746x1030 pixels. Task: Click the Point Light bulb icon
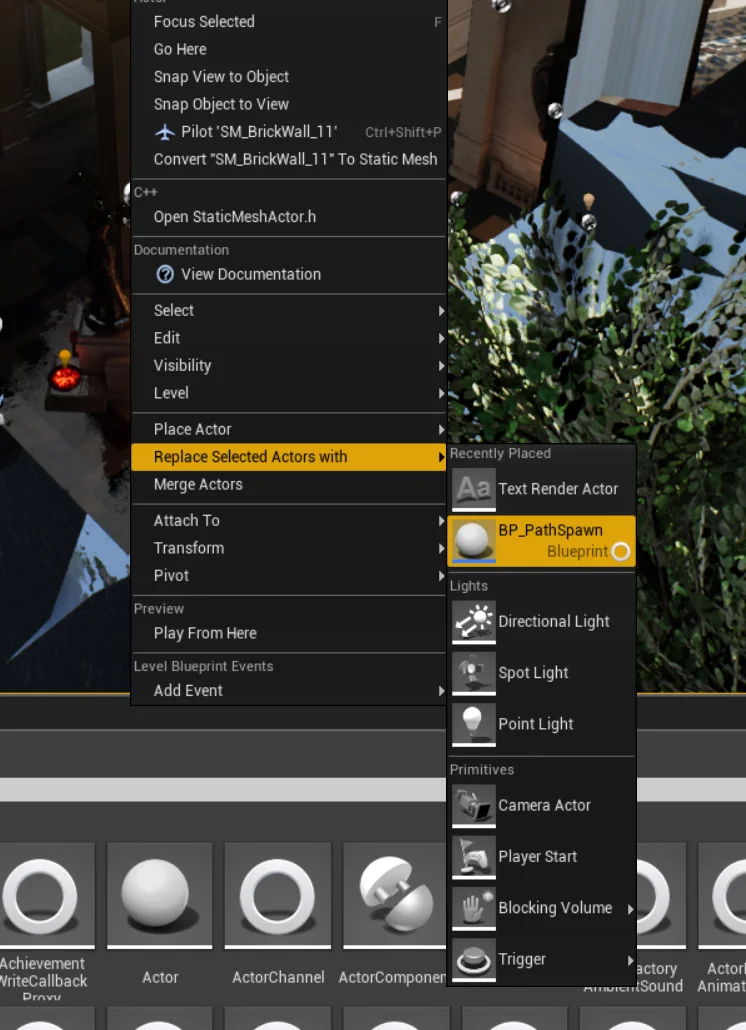click(473, 724)
